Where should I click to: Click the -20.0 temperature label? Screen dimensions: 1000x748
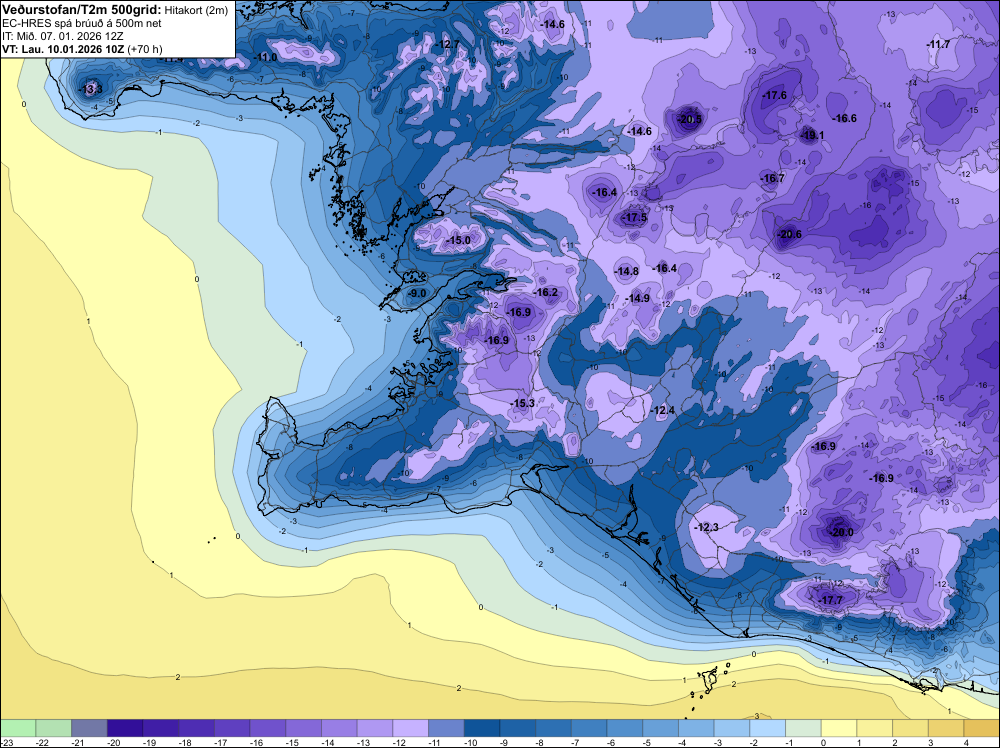pyautogui.click(x=840, y=532)
